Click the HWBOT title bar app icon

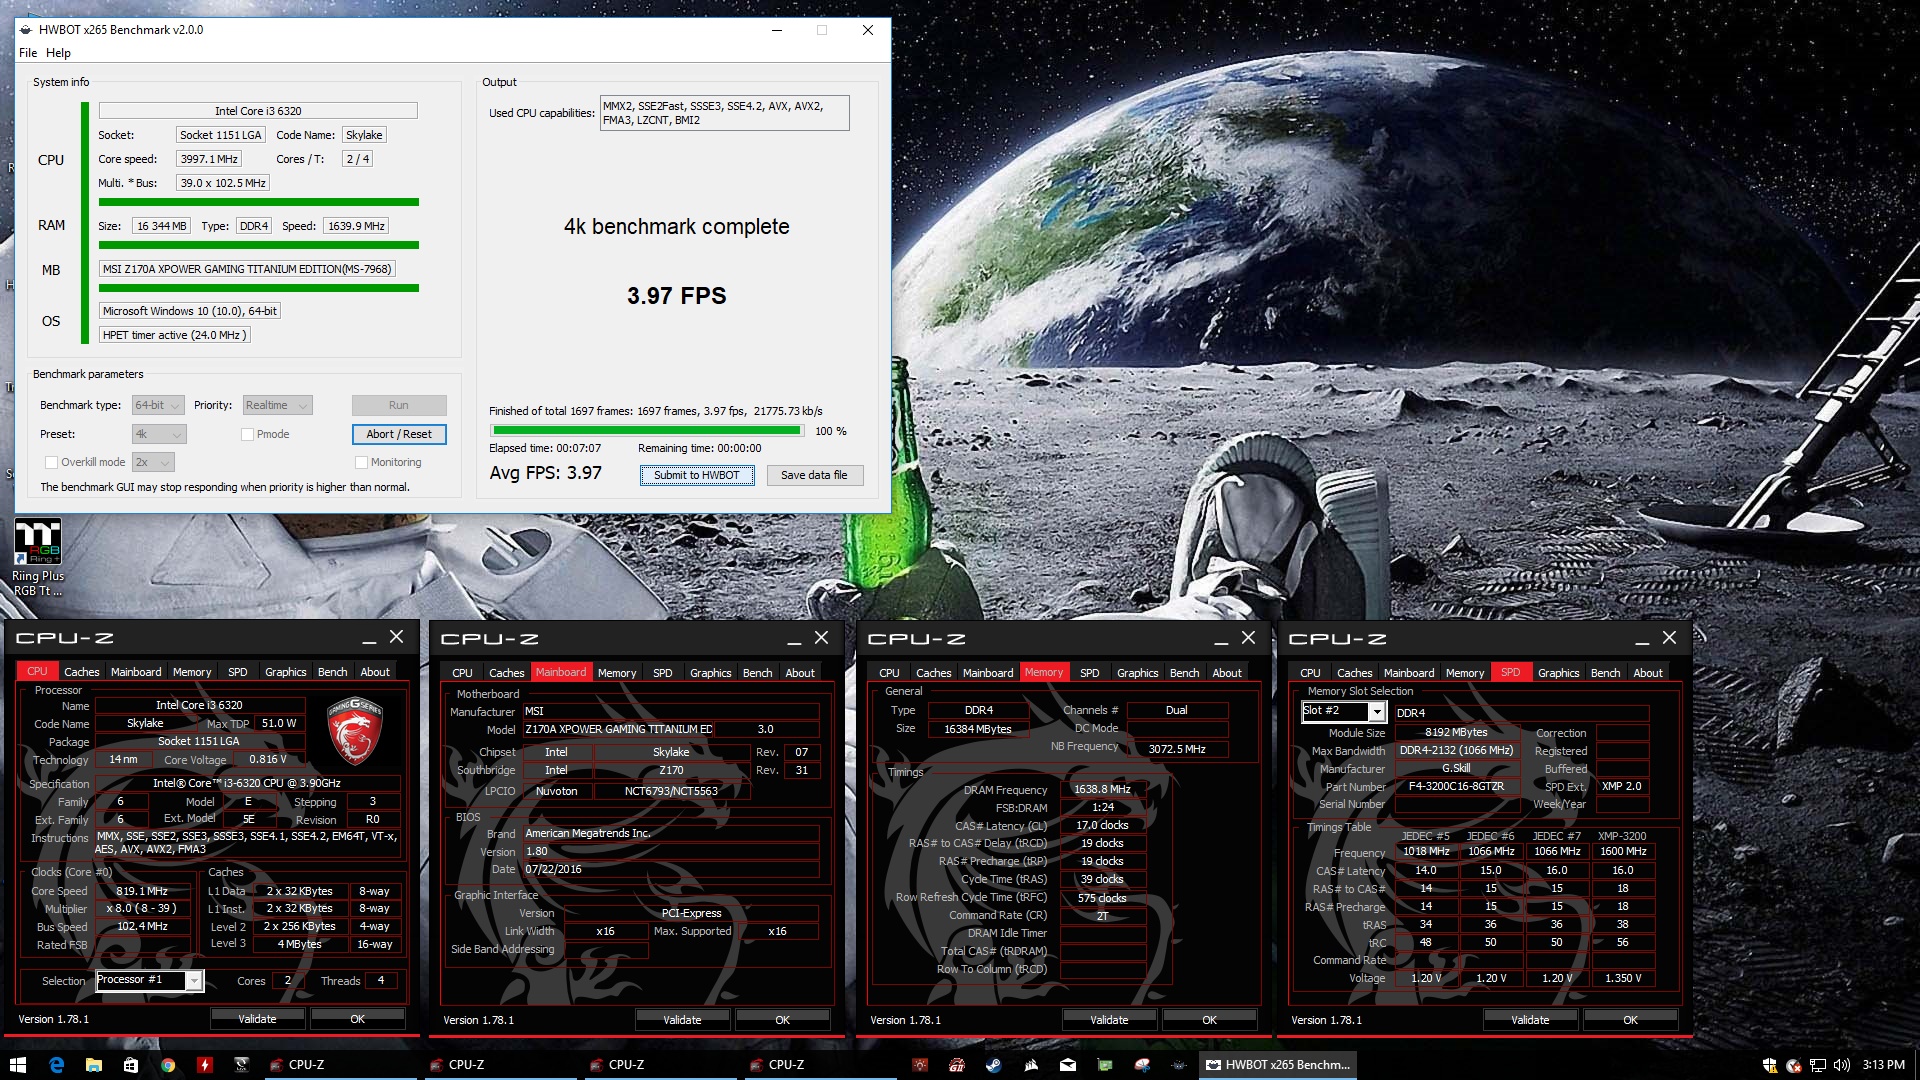[x=26, y=30]
